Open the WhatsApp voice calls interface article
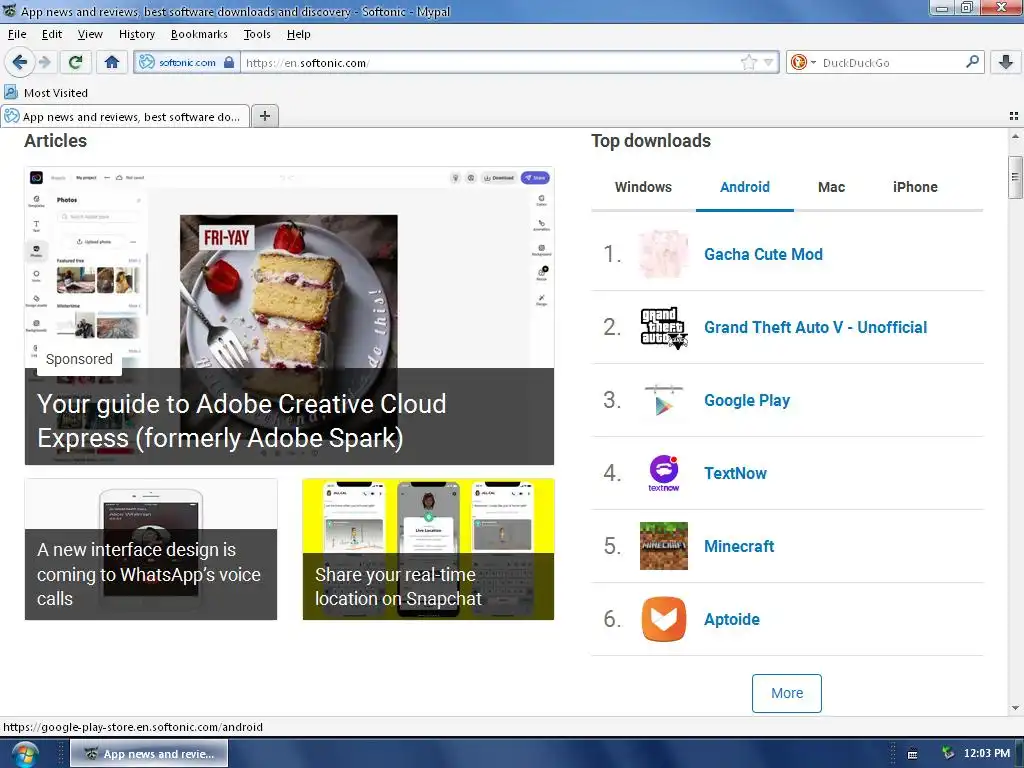 pos(151,549)
